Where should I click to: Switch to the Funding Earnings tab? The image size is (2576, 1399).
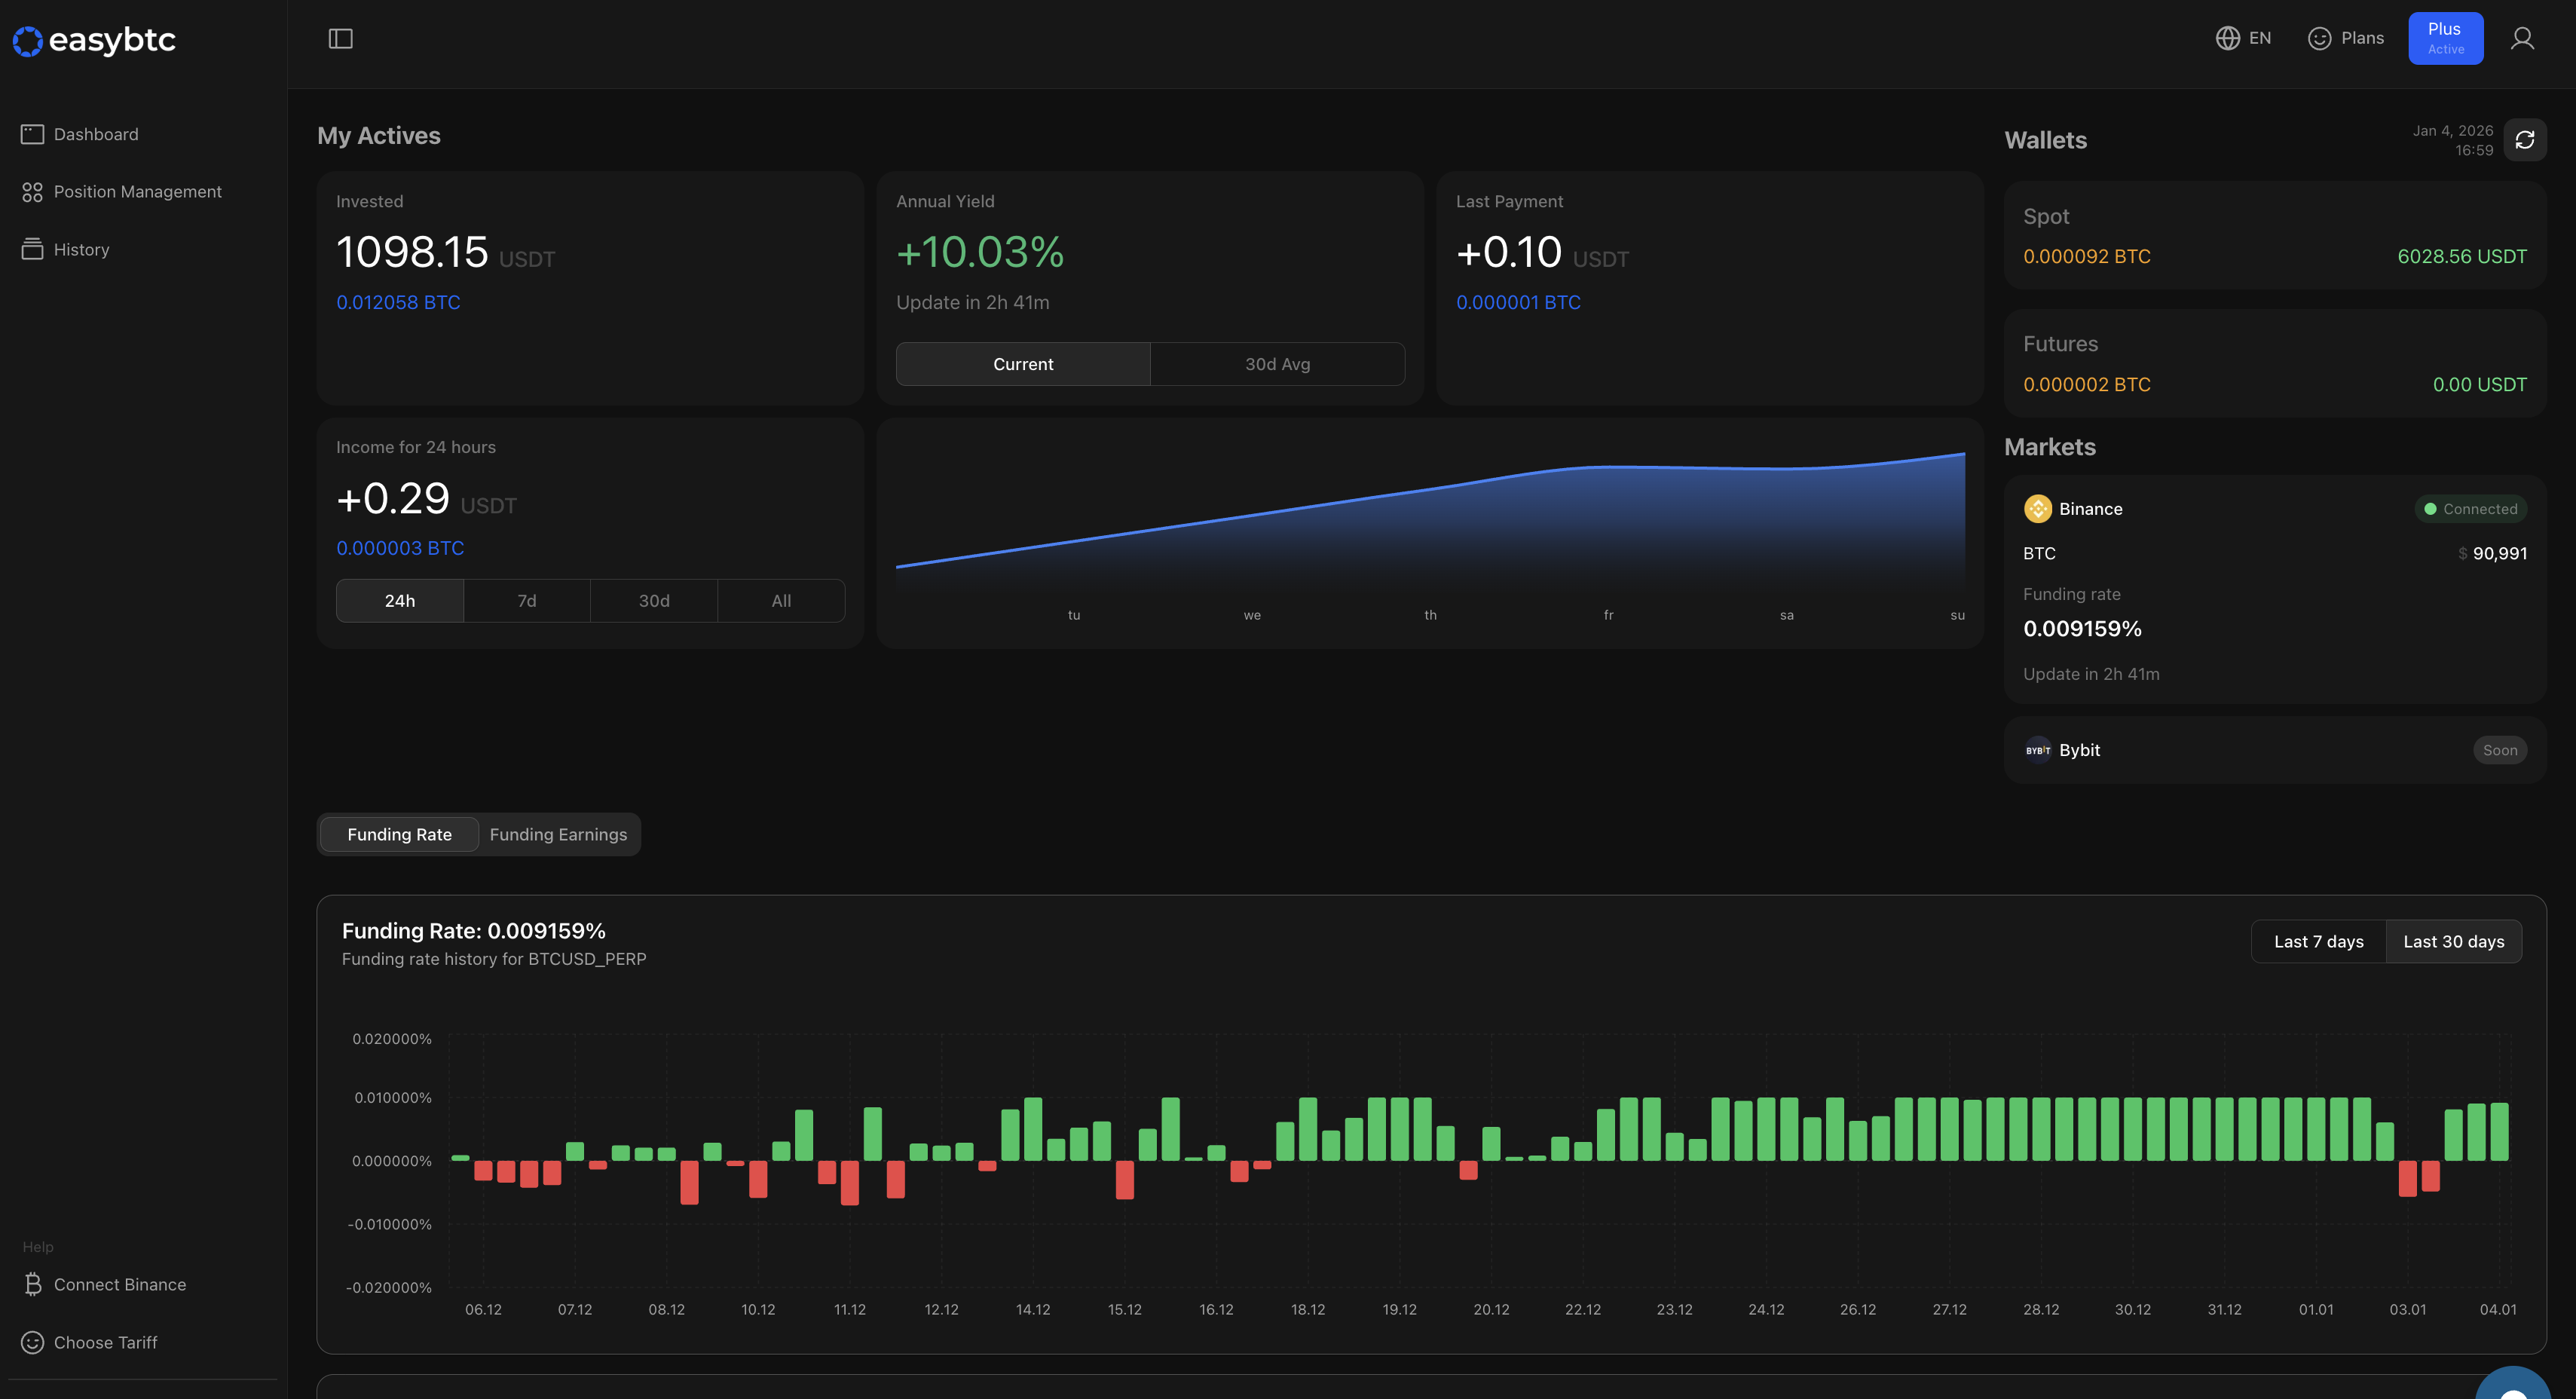[x=558, y=834]
